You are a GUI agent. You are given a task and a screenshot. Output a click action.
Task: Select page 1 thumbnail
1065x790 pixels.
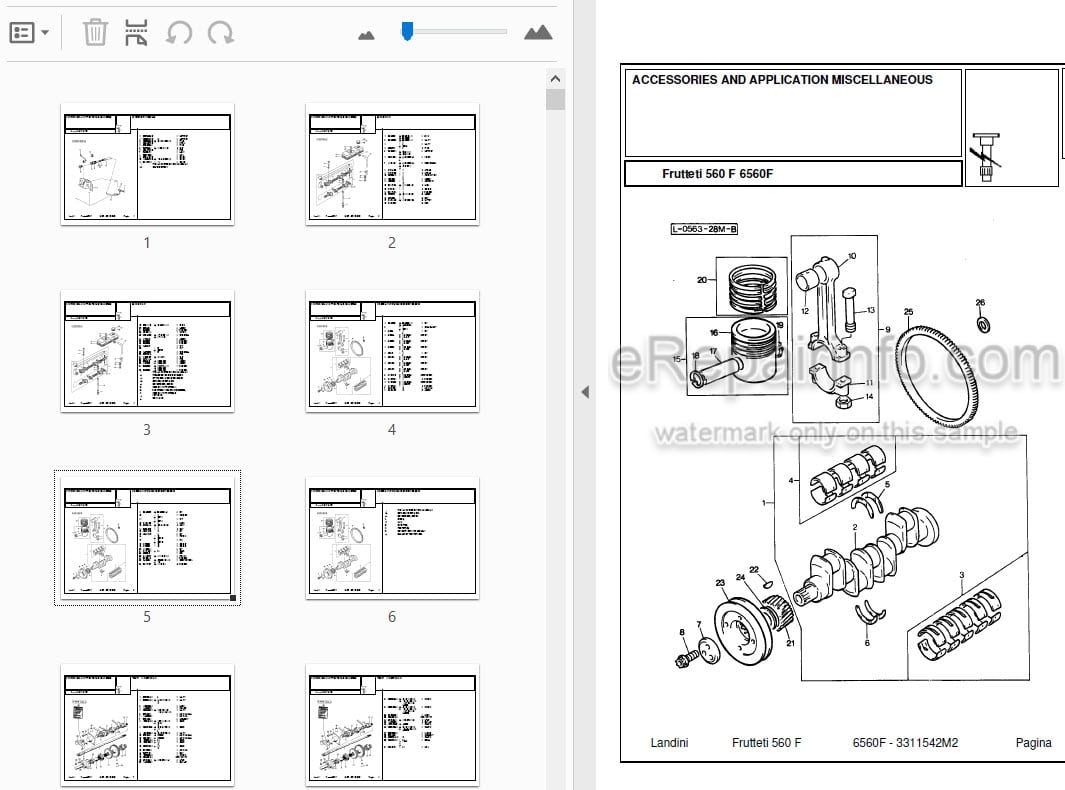pyautogui.click(x=147, y=164)
